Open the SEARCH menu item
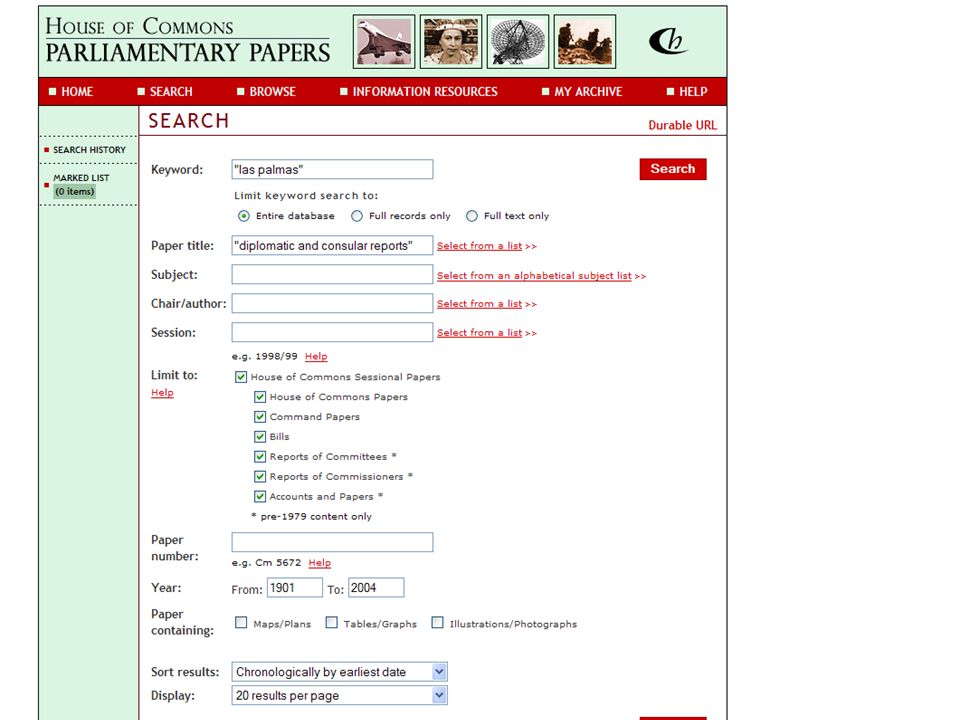 pyautogui.click(x=171, y=92)
